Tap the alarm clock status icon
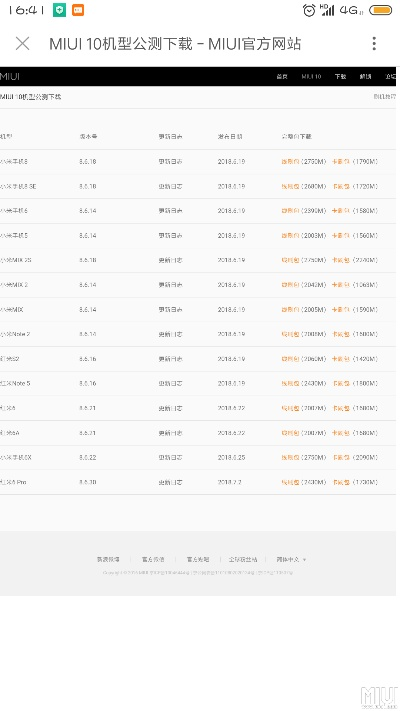 coord(309,10)
